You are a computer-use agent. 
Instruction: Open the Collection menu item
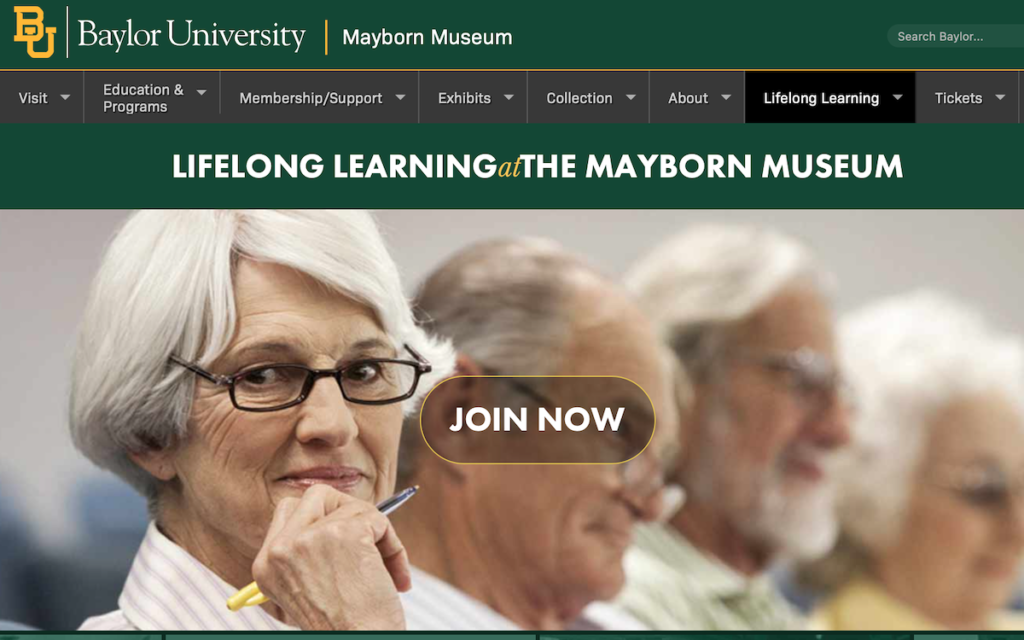[579, 98]
